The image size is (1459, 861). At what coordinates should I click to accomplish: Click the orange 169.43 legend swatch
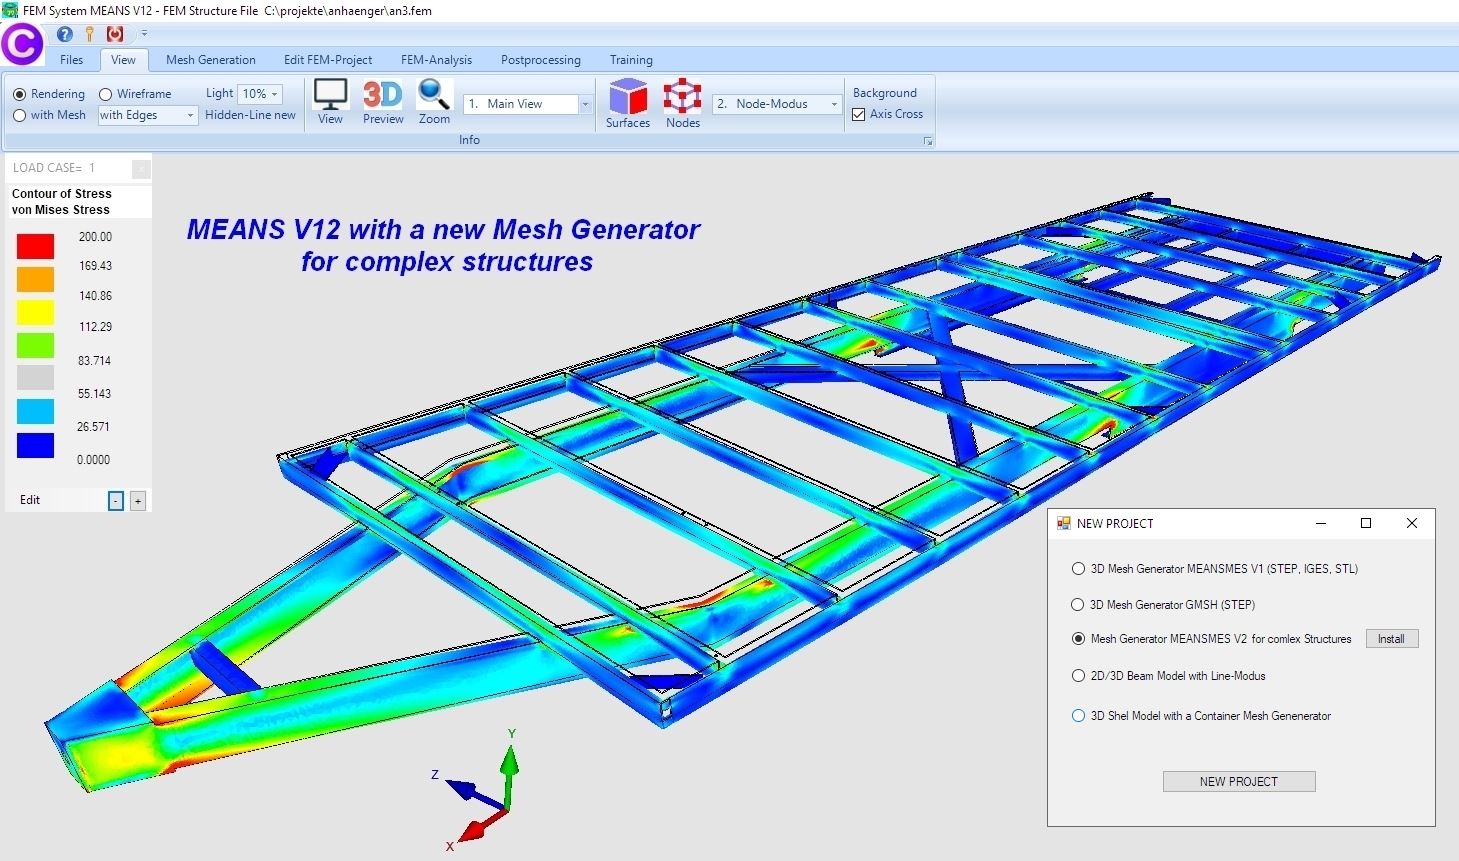[x=35, y=279]
